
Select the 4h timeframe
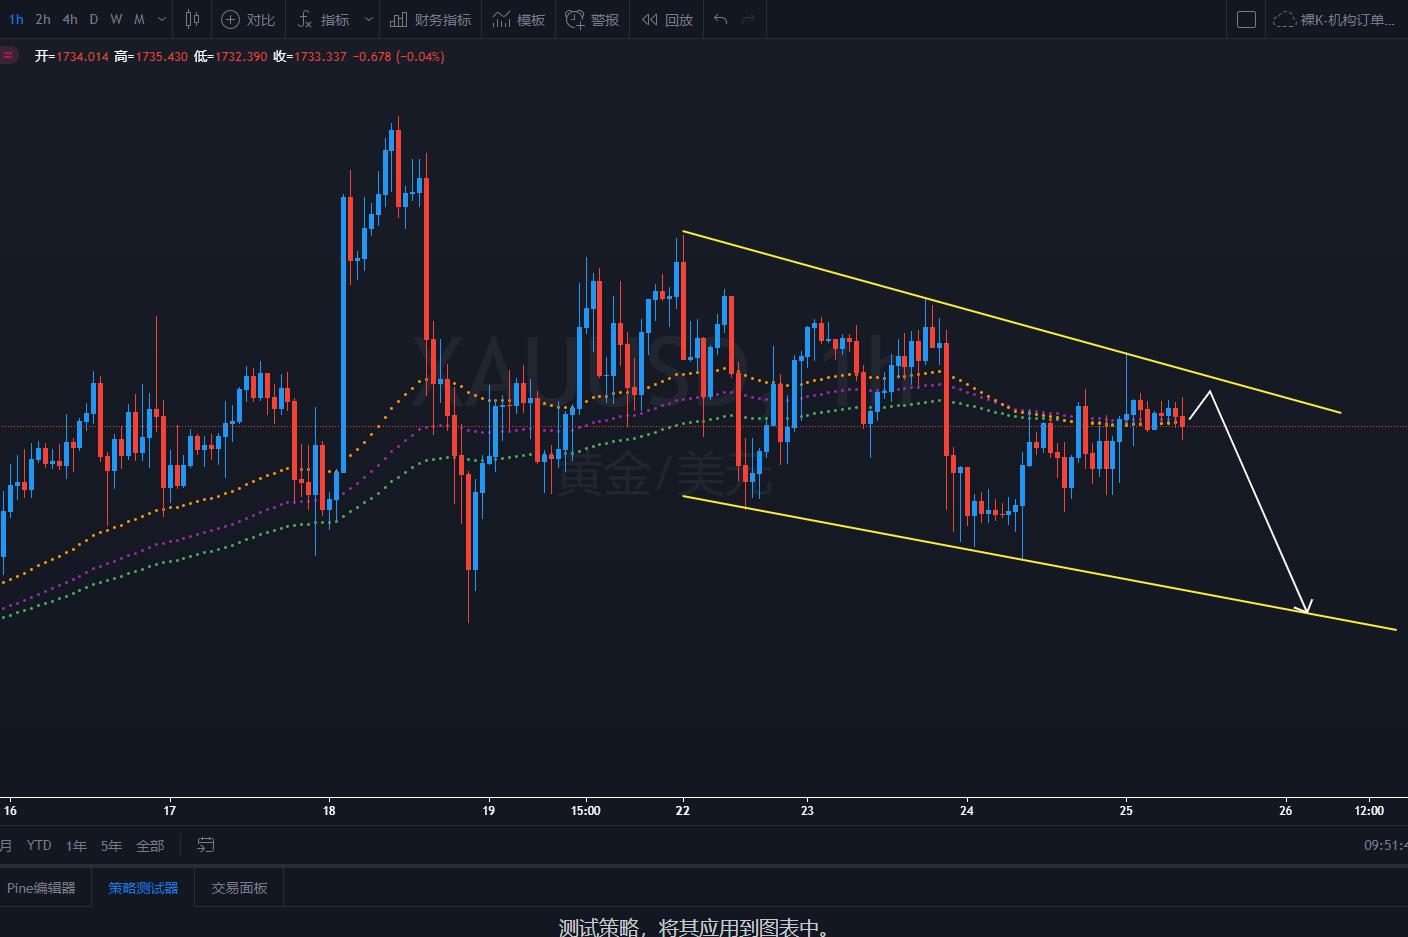[x=69, y=19]
